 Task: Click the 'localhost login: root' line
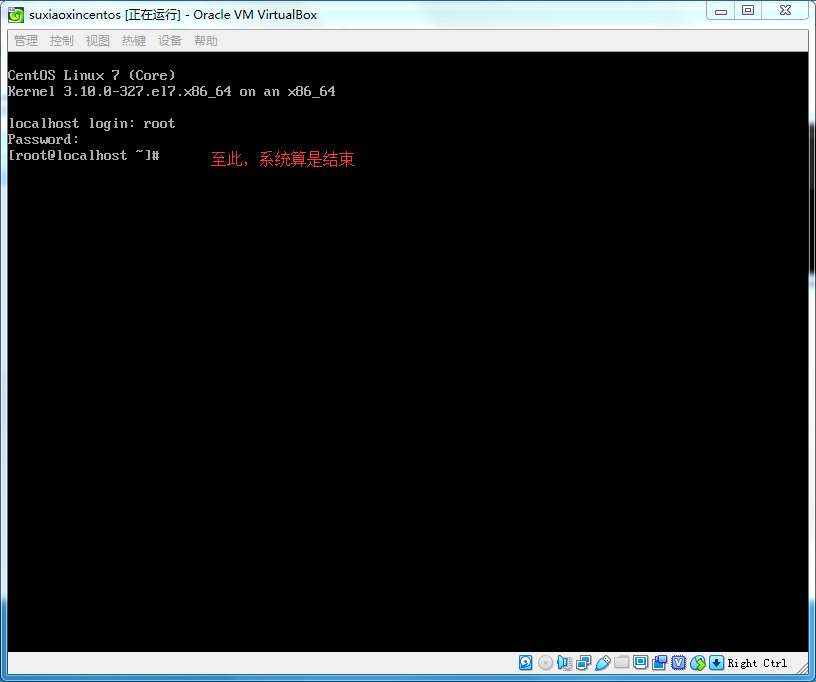coord(92,123)
